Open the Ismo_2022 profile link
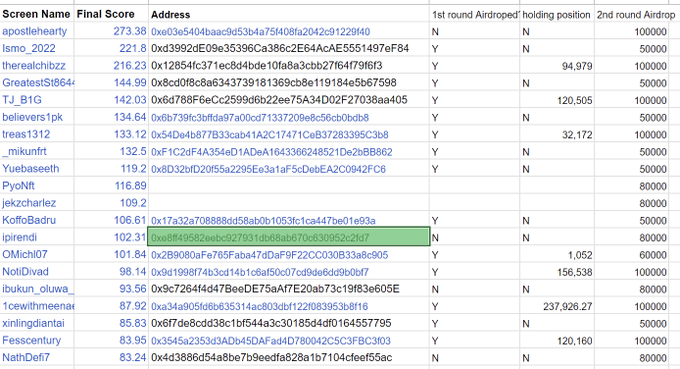This screenshot has height=369, width=680. point(29,49)
